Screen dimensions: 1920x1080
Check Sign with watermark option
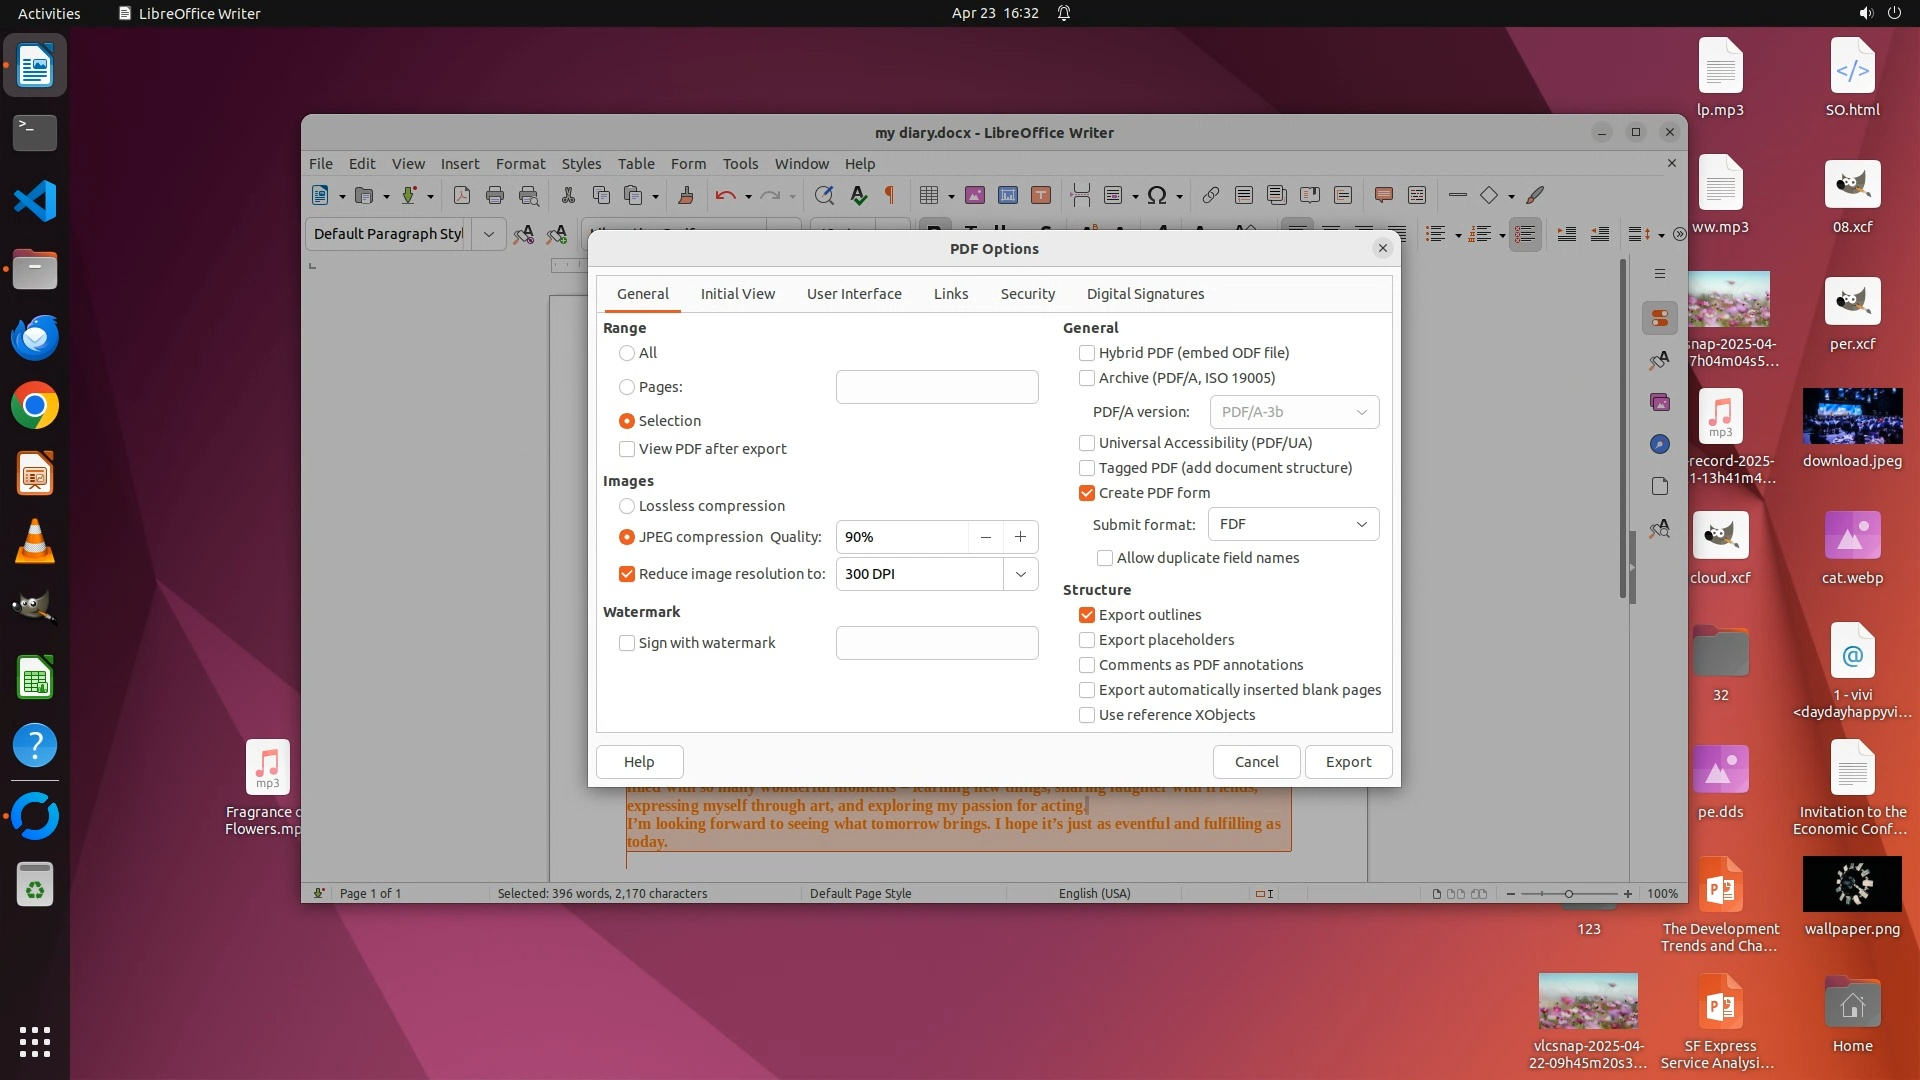627,643
